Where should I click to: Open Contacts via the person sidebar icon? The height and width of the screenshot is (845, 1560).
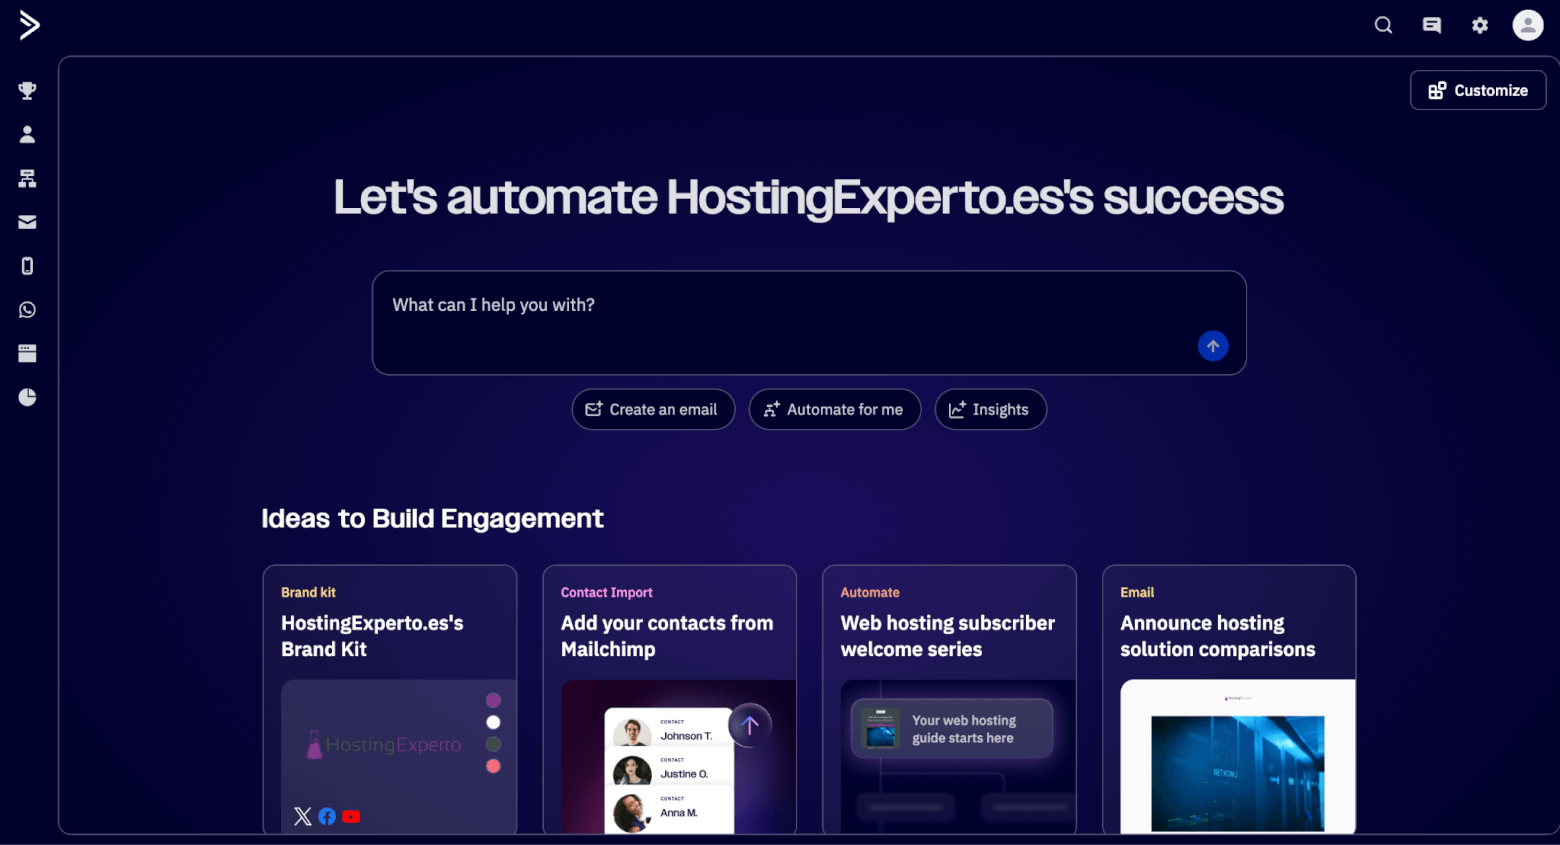coord(26,133)
